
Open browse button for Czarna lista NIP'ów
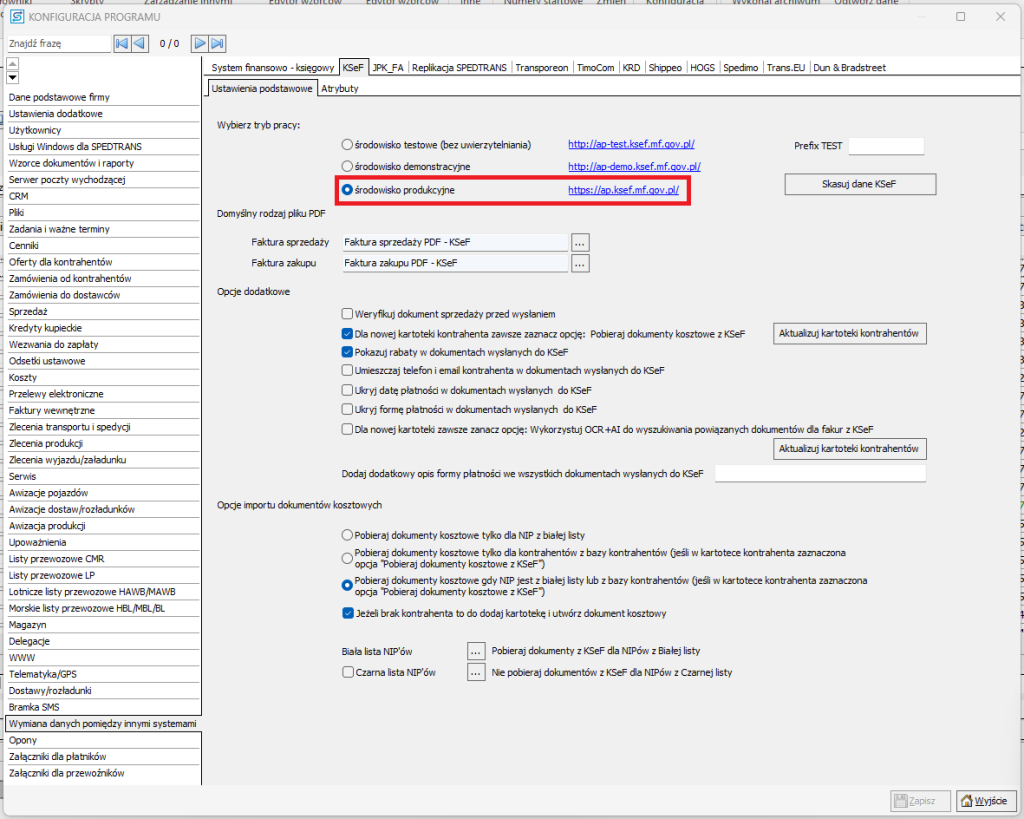tap(477, 673)
